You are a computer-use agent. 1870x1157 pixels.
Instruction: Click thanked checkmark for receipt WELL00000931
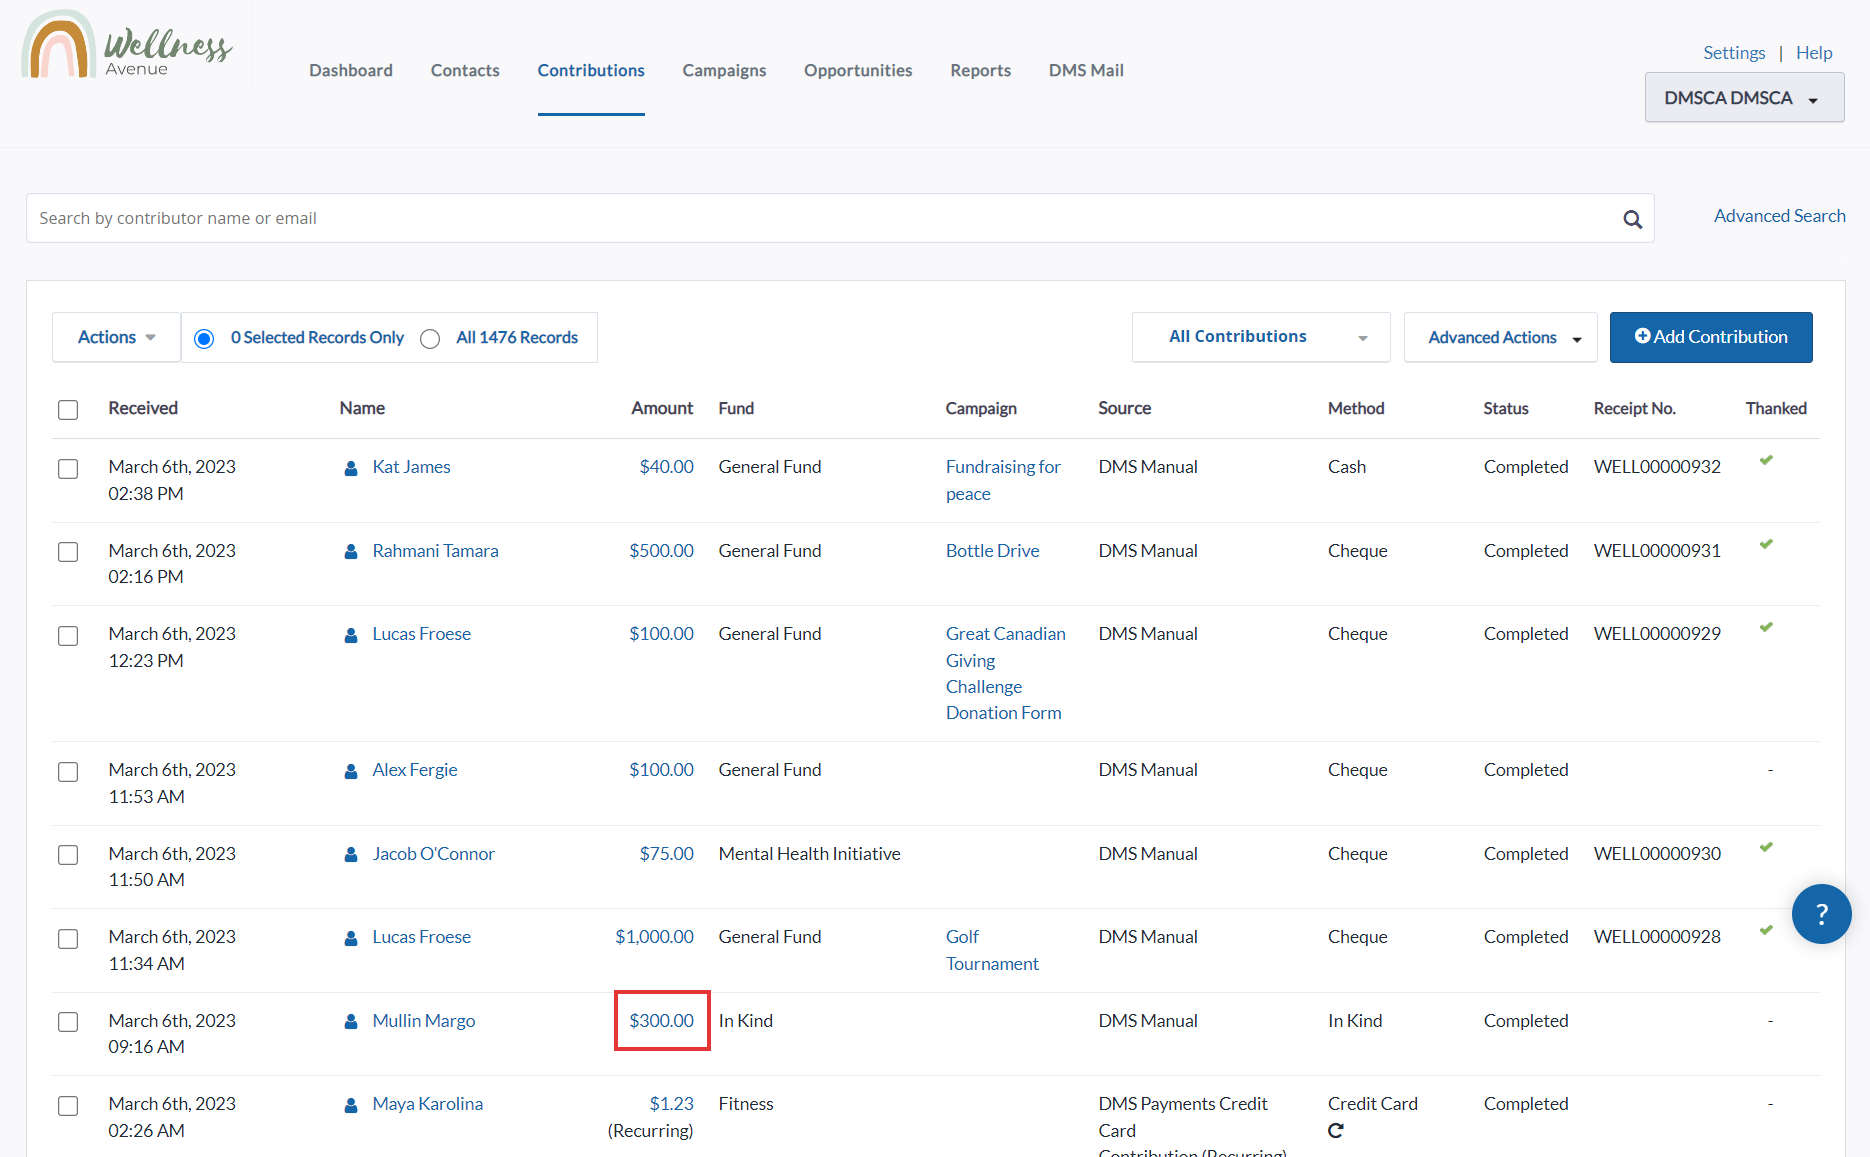(x=1766, y=545)
